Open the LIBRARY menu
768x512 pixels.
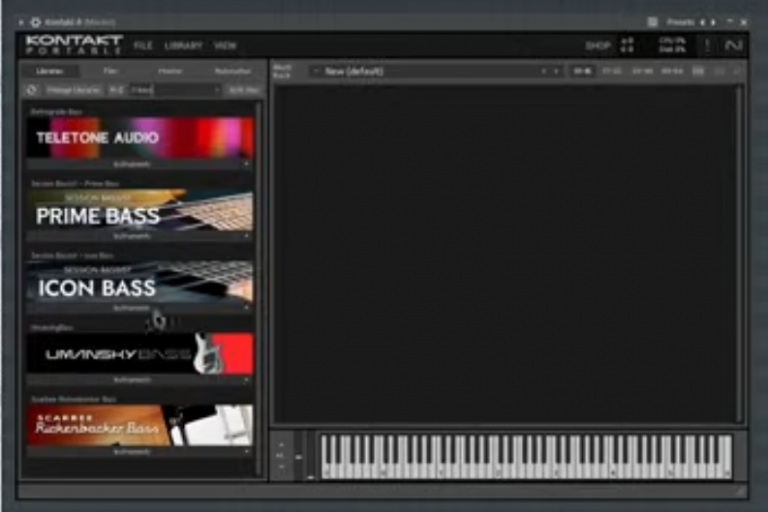pyautogui.click(x=183, y=46)
